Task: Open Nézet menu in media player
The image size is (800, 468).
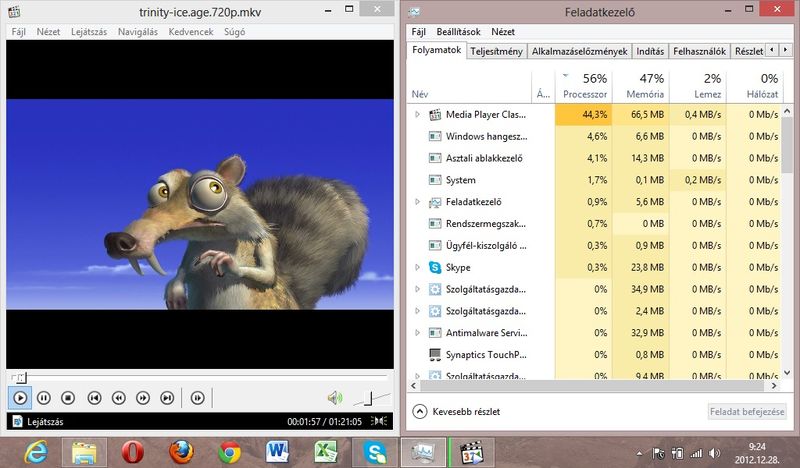Action: (x=48, y=32)
